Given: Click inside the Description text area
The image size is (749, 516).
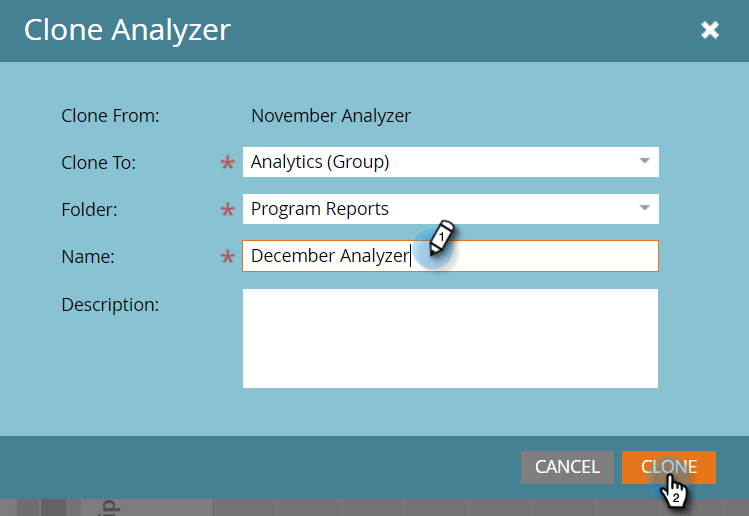Looking at the screenshot, I should tap(450, 338).
